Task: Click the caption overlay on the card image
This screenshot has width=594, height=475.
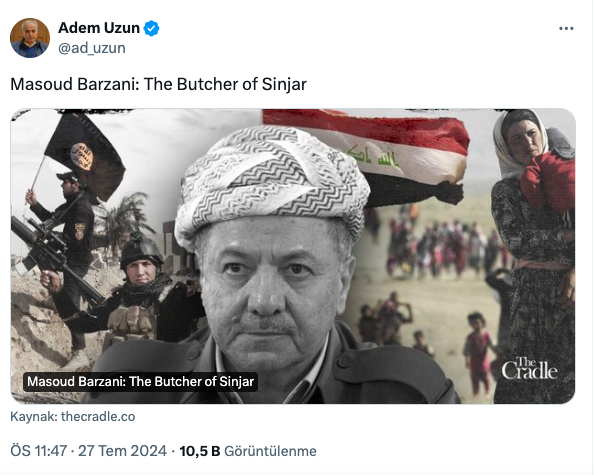Action: click(x=141, y=381)
